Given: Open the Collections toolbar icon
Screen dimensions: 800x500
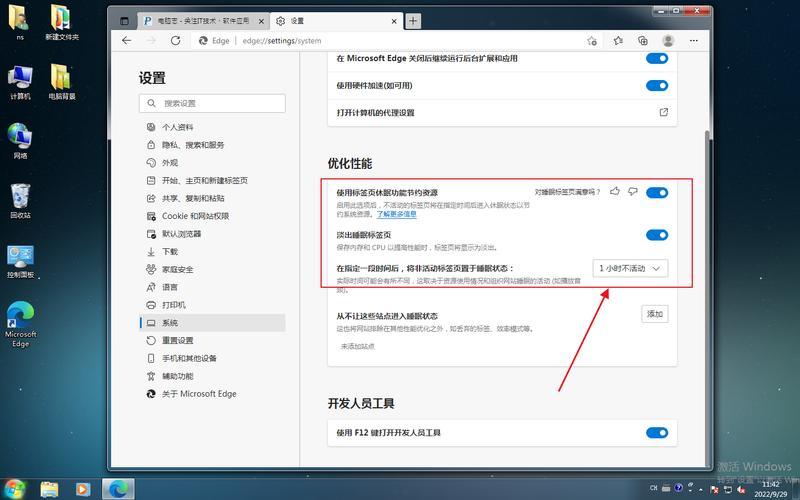Looking at the screenshot, I should click(x=642, y=41).
